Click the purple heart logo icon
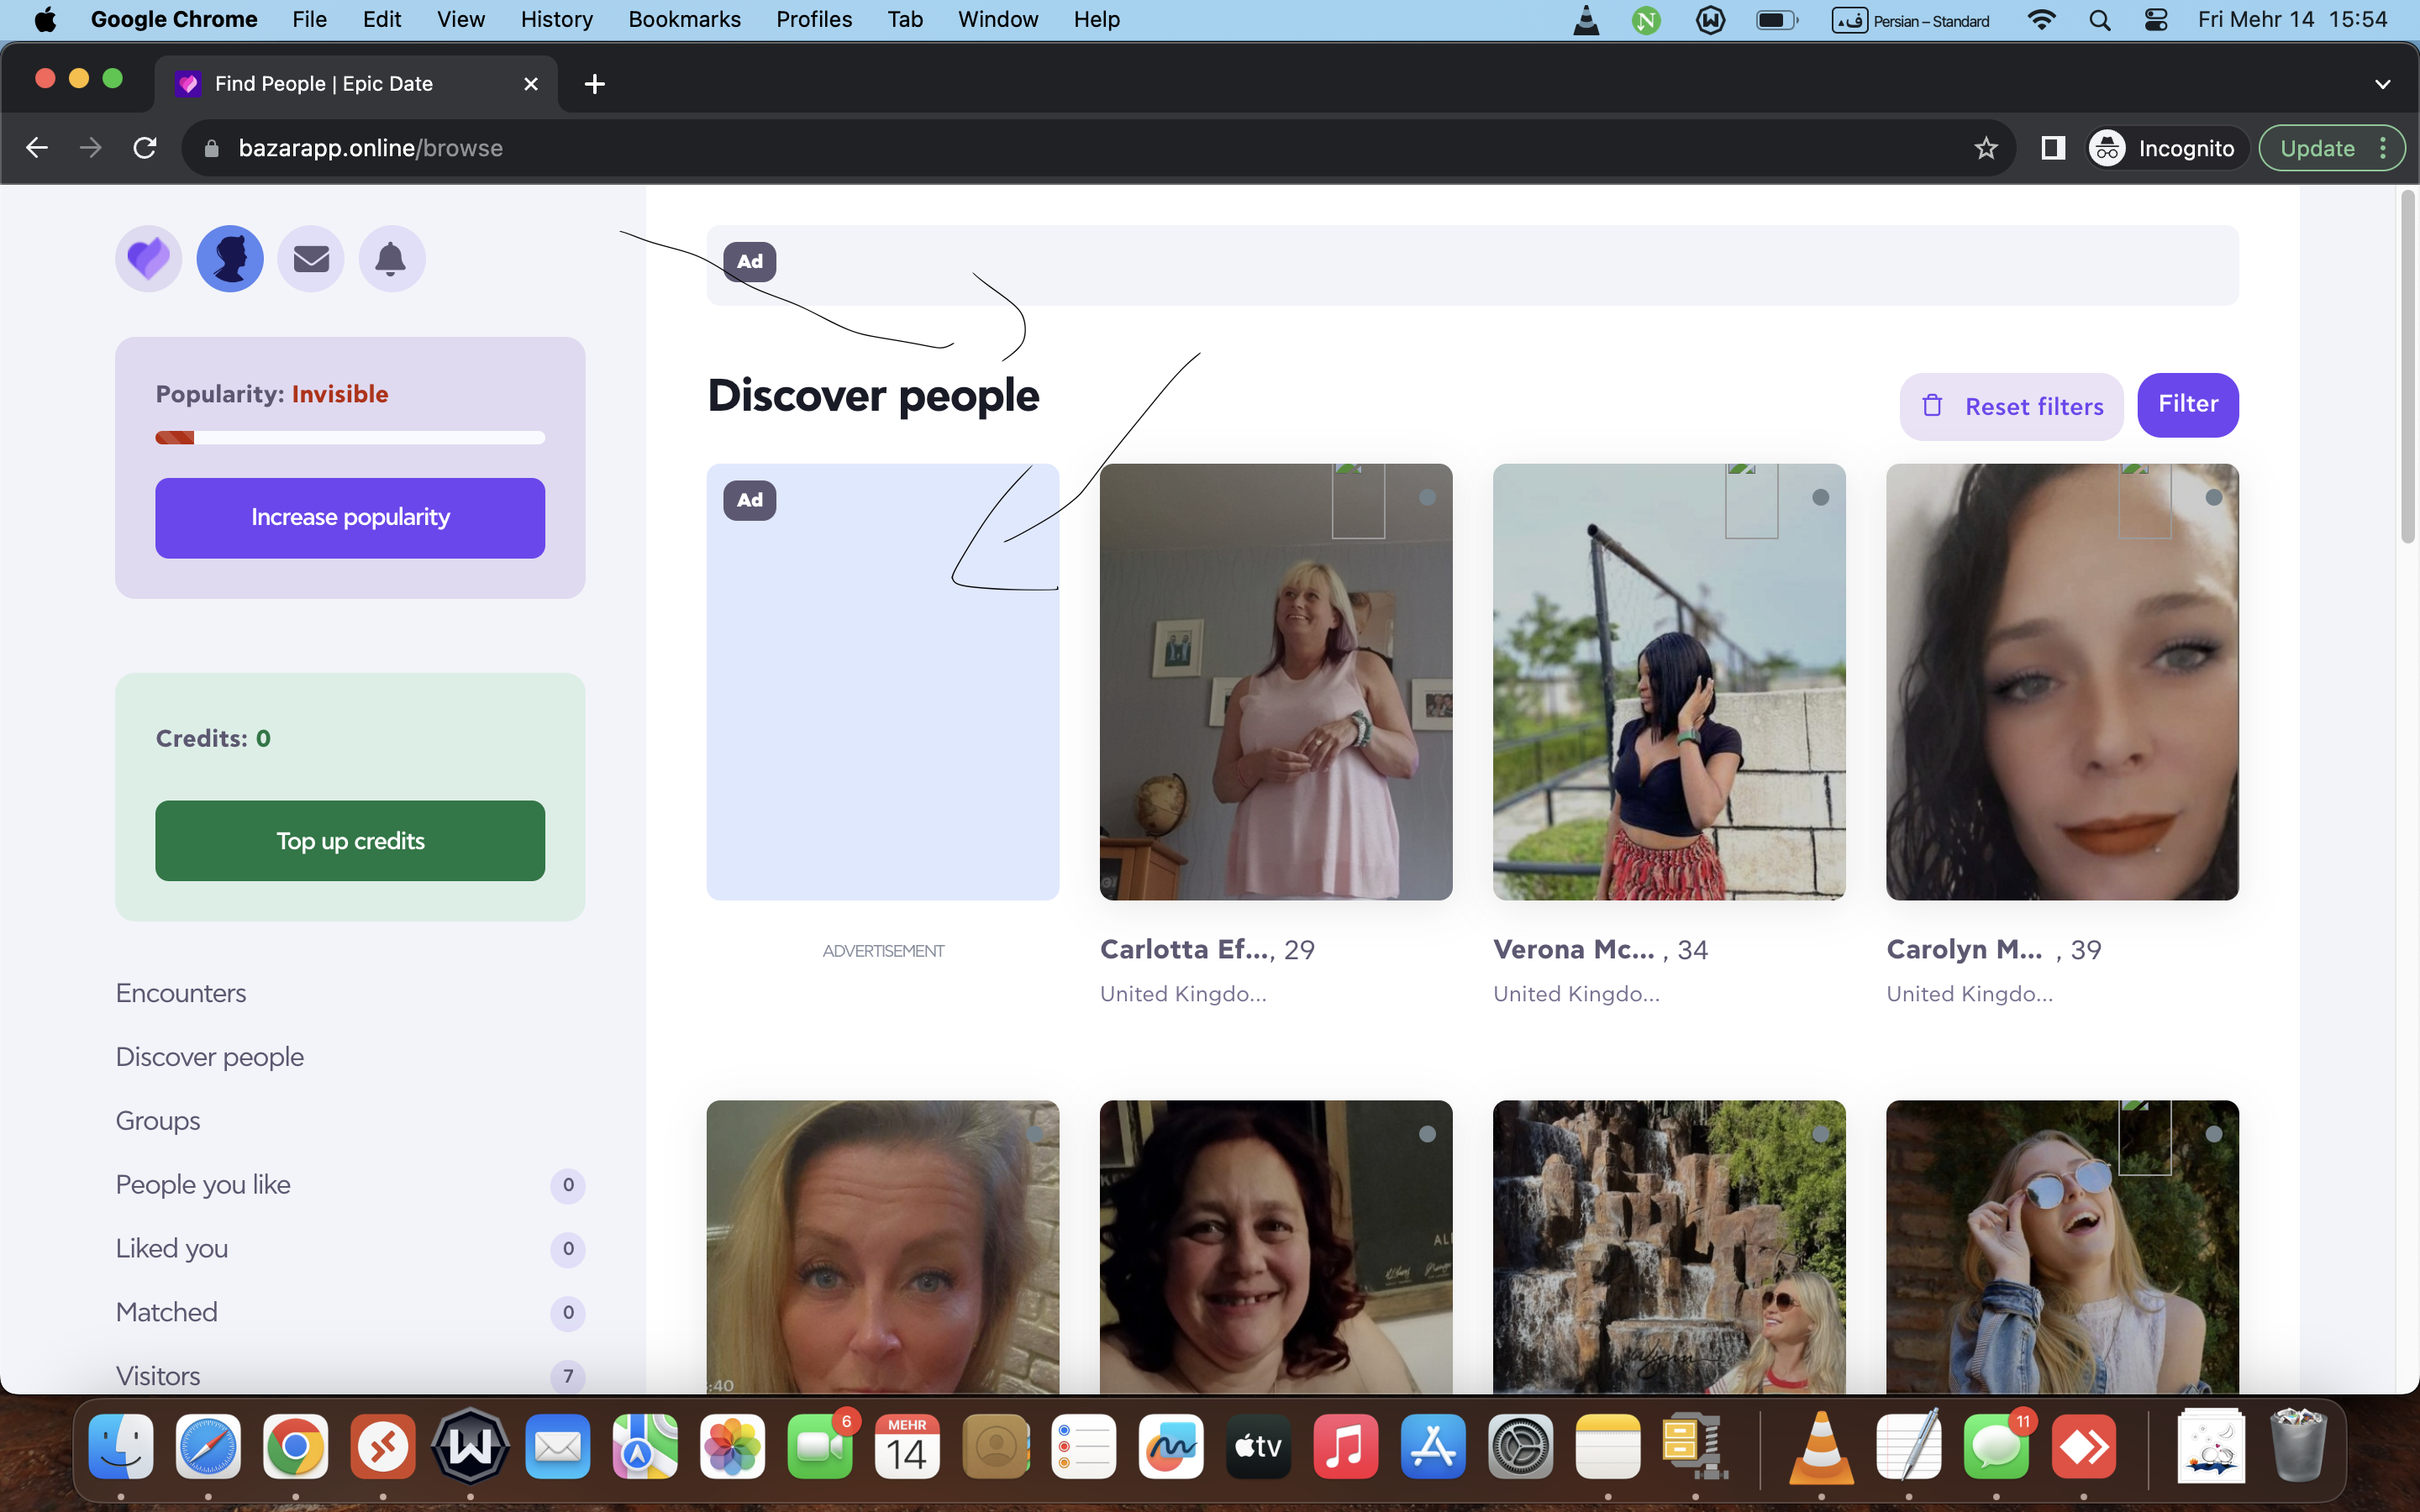This screenshot has height=1512, width=2420. 148,259
